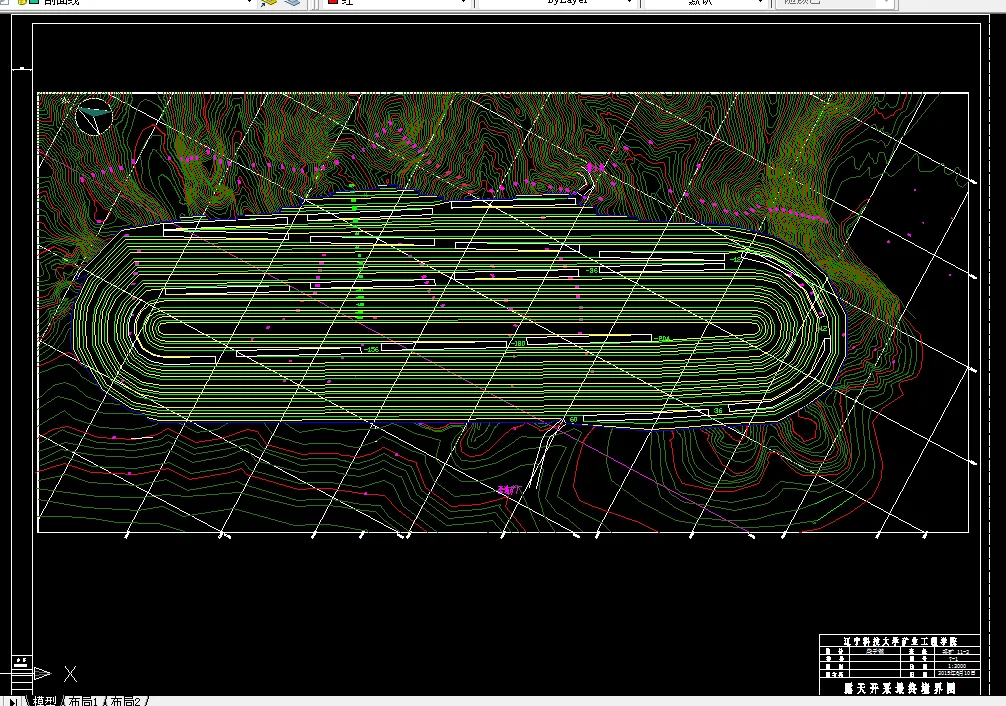Click the UCS X axis marker
Viewport: 1006px width, 706px height.
pos(71,674)
